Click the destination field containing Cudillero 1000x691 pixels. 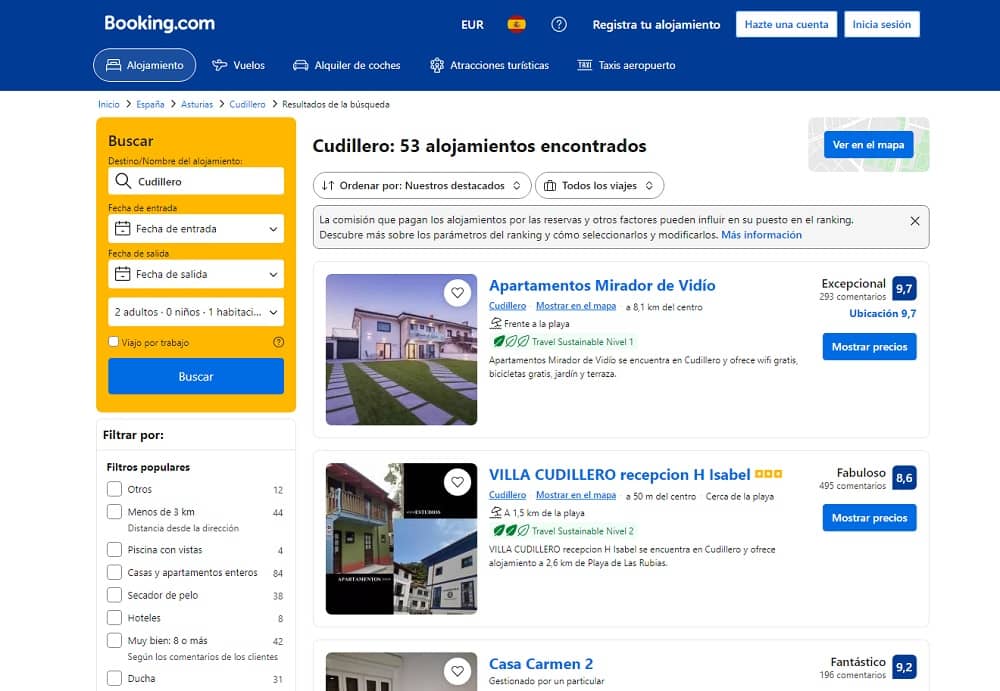point(196,181)
